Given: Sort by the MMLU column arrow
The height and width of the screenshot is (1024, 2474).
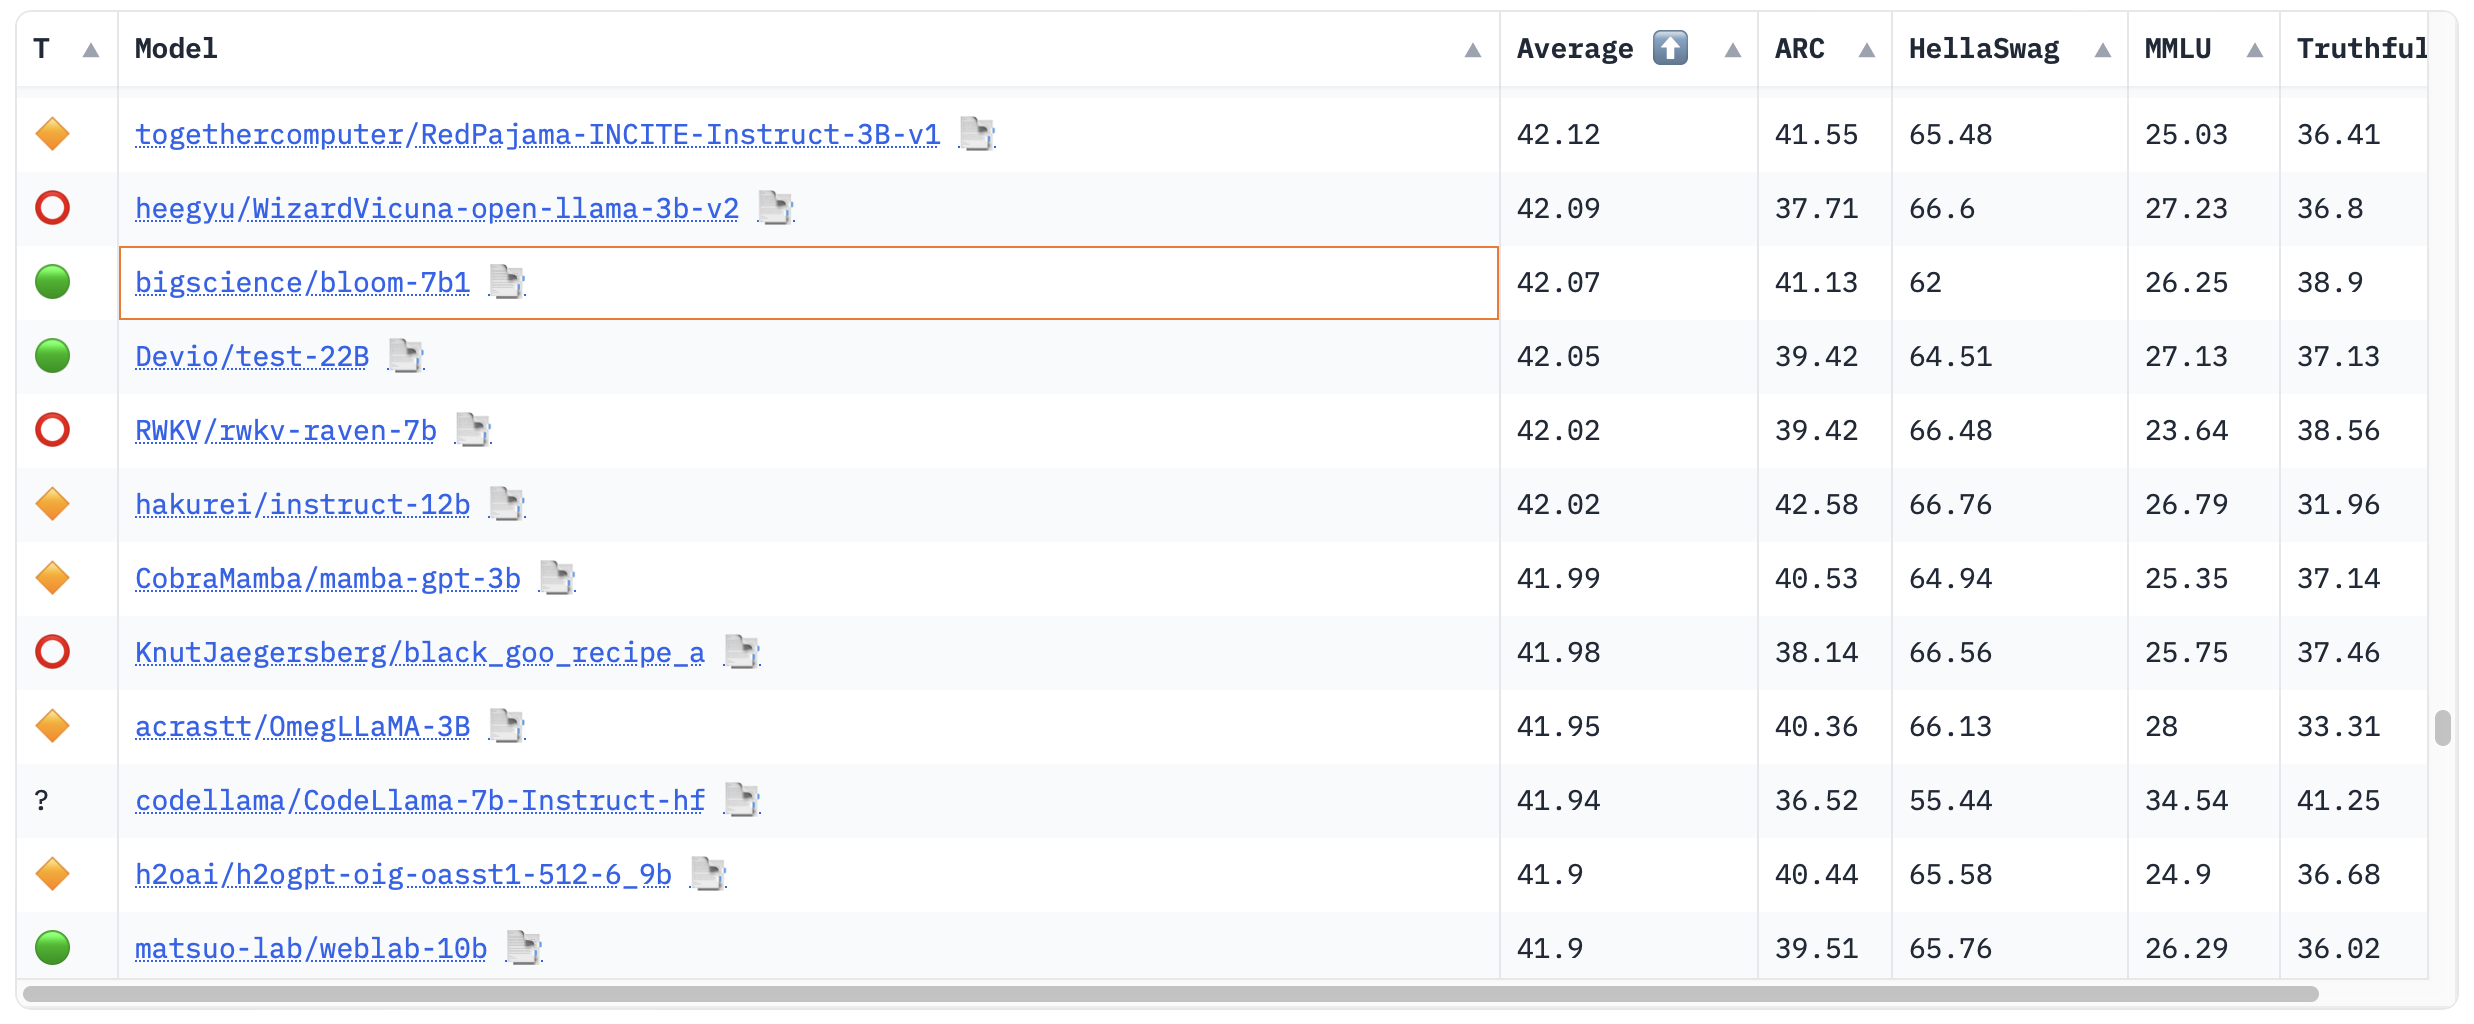Looking at the screenshot, I should 2255,50.
